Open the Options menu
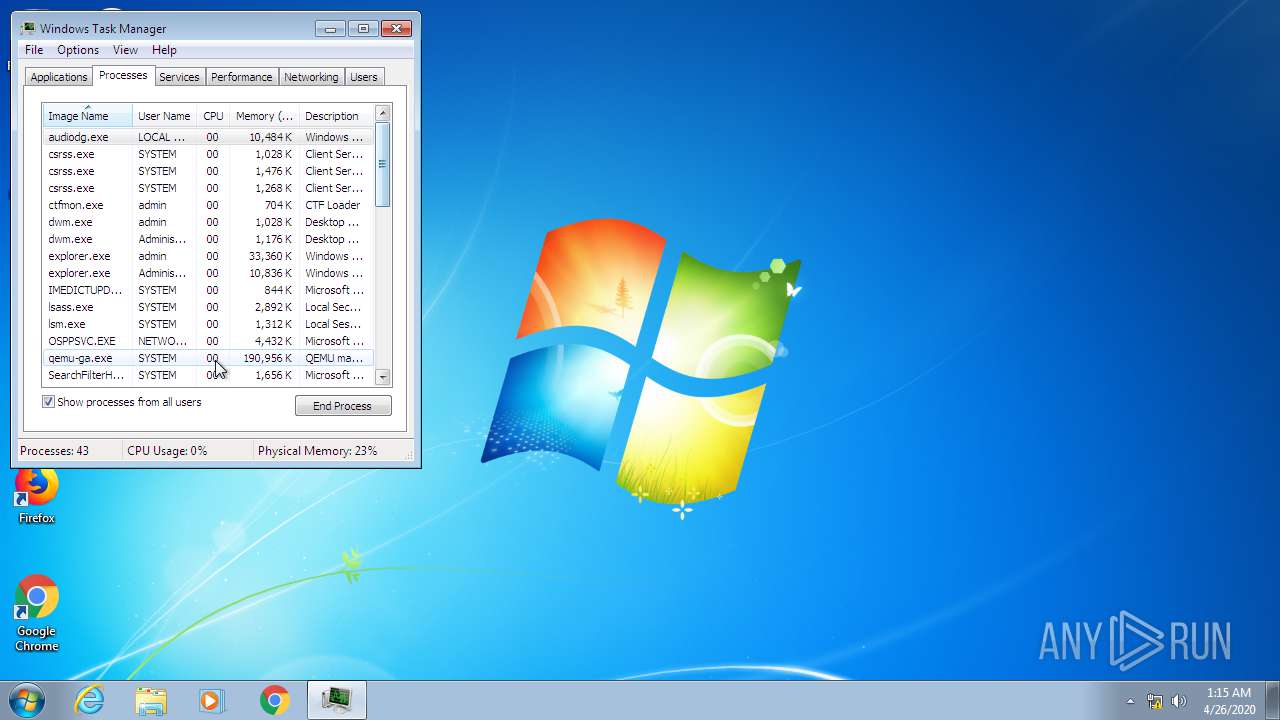Viewport: 1280px width, 720px height. pos(78,50)
